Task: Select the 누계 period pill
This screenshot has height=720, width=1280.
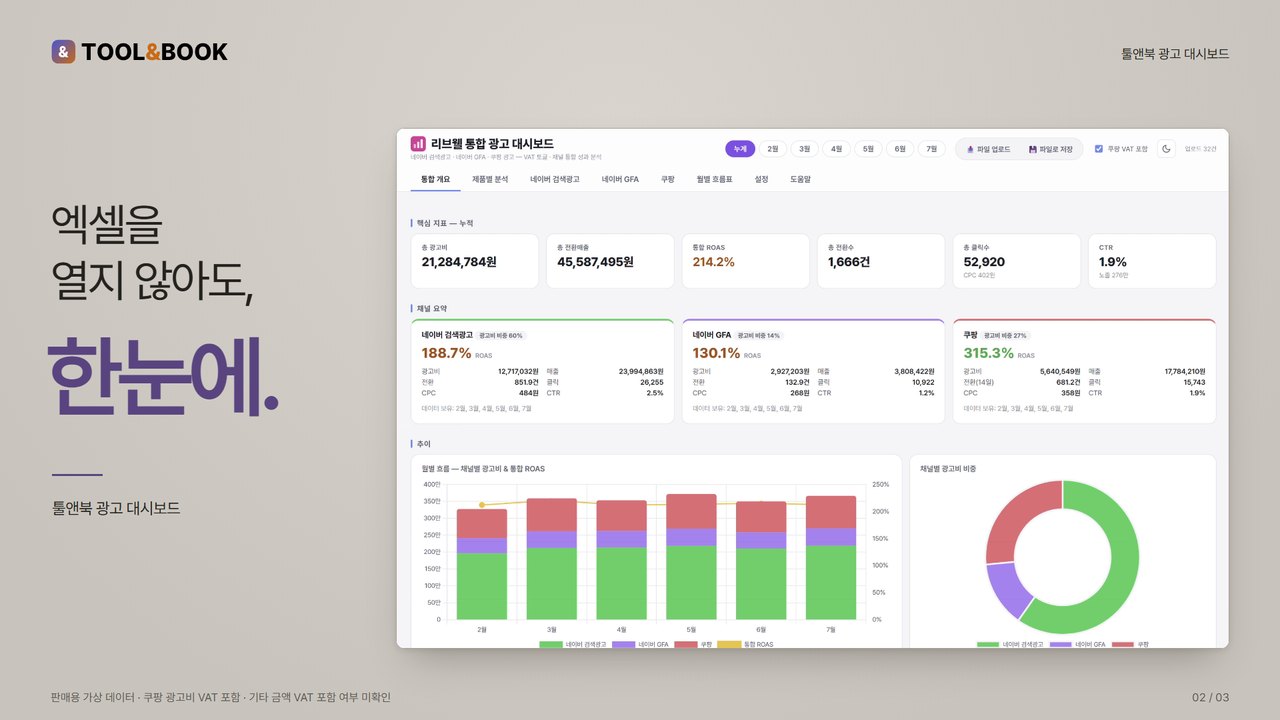Action: pyautogui.click(x=740, y=149)
